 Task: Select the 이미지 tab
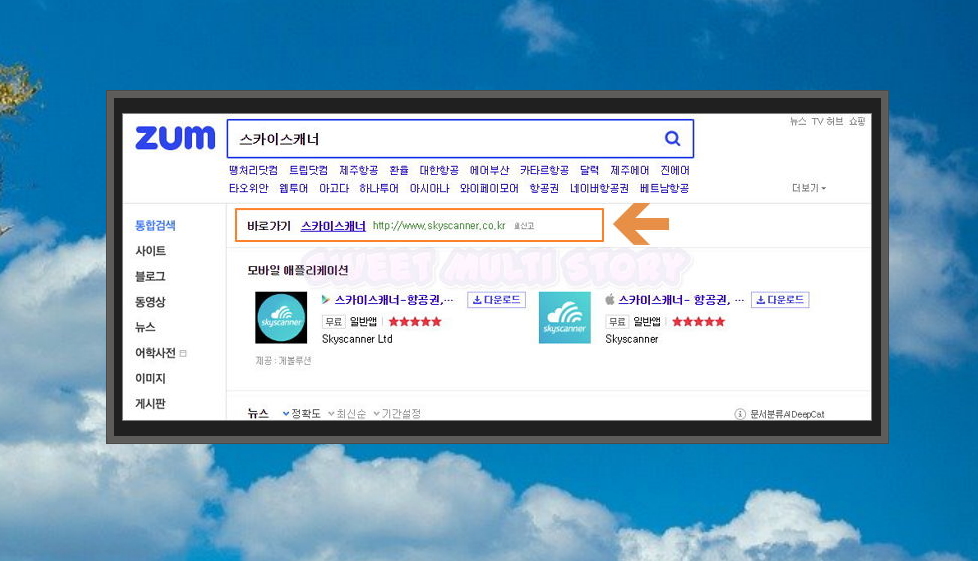[x=150, y=378]
